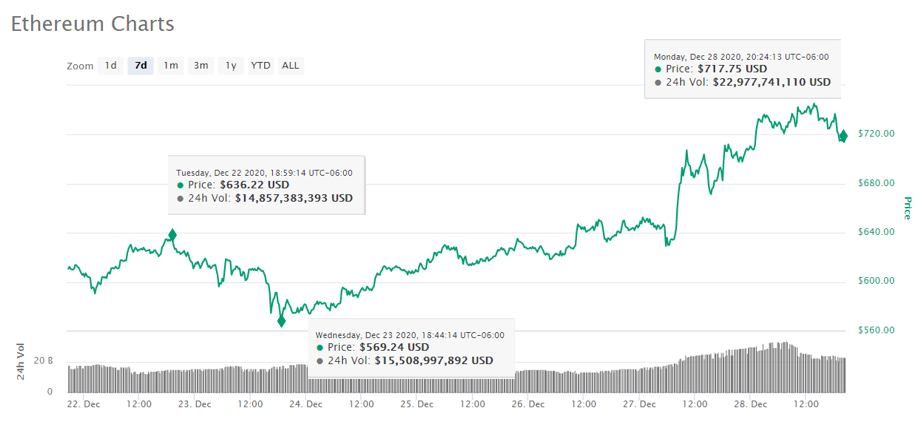Click the 24h Vol axis title
The height and width of the screenshot is (430, 923).
click(20, 362)
